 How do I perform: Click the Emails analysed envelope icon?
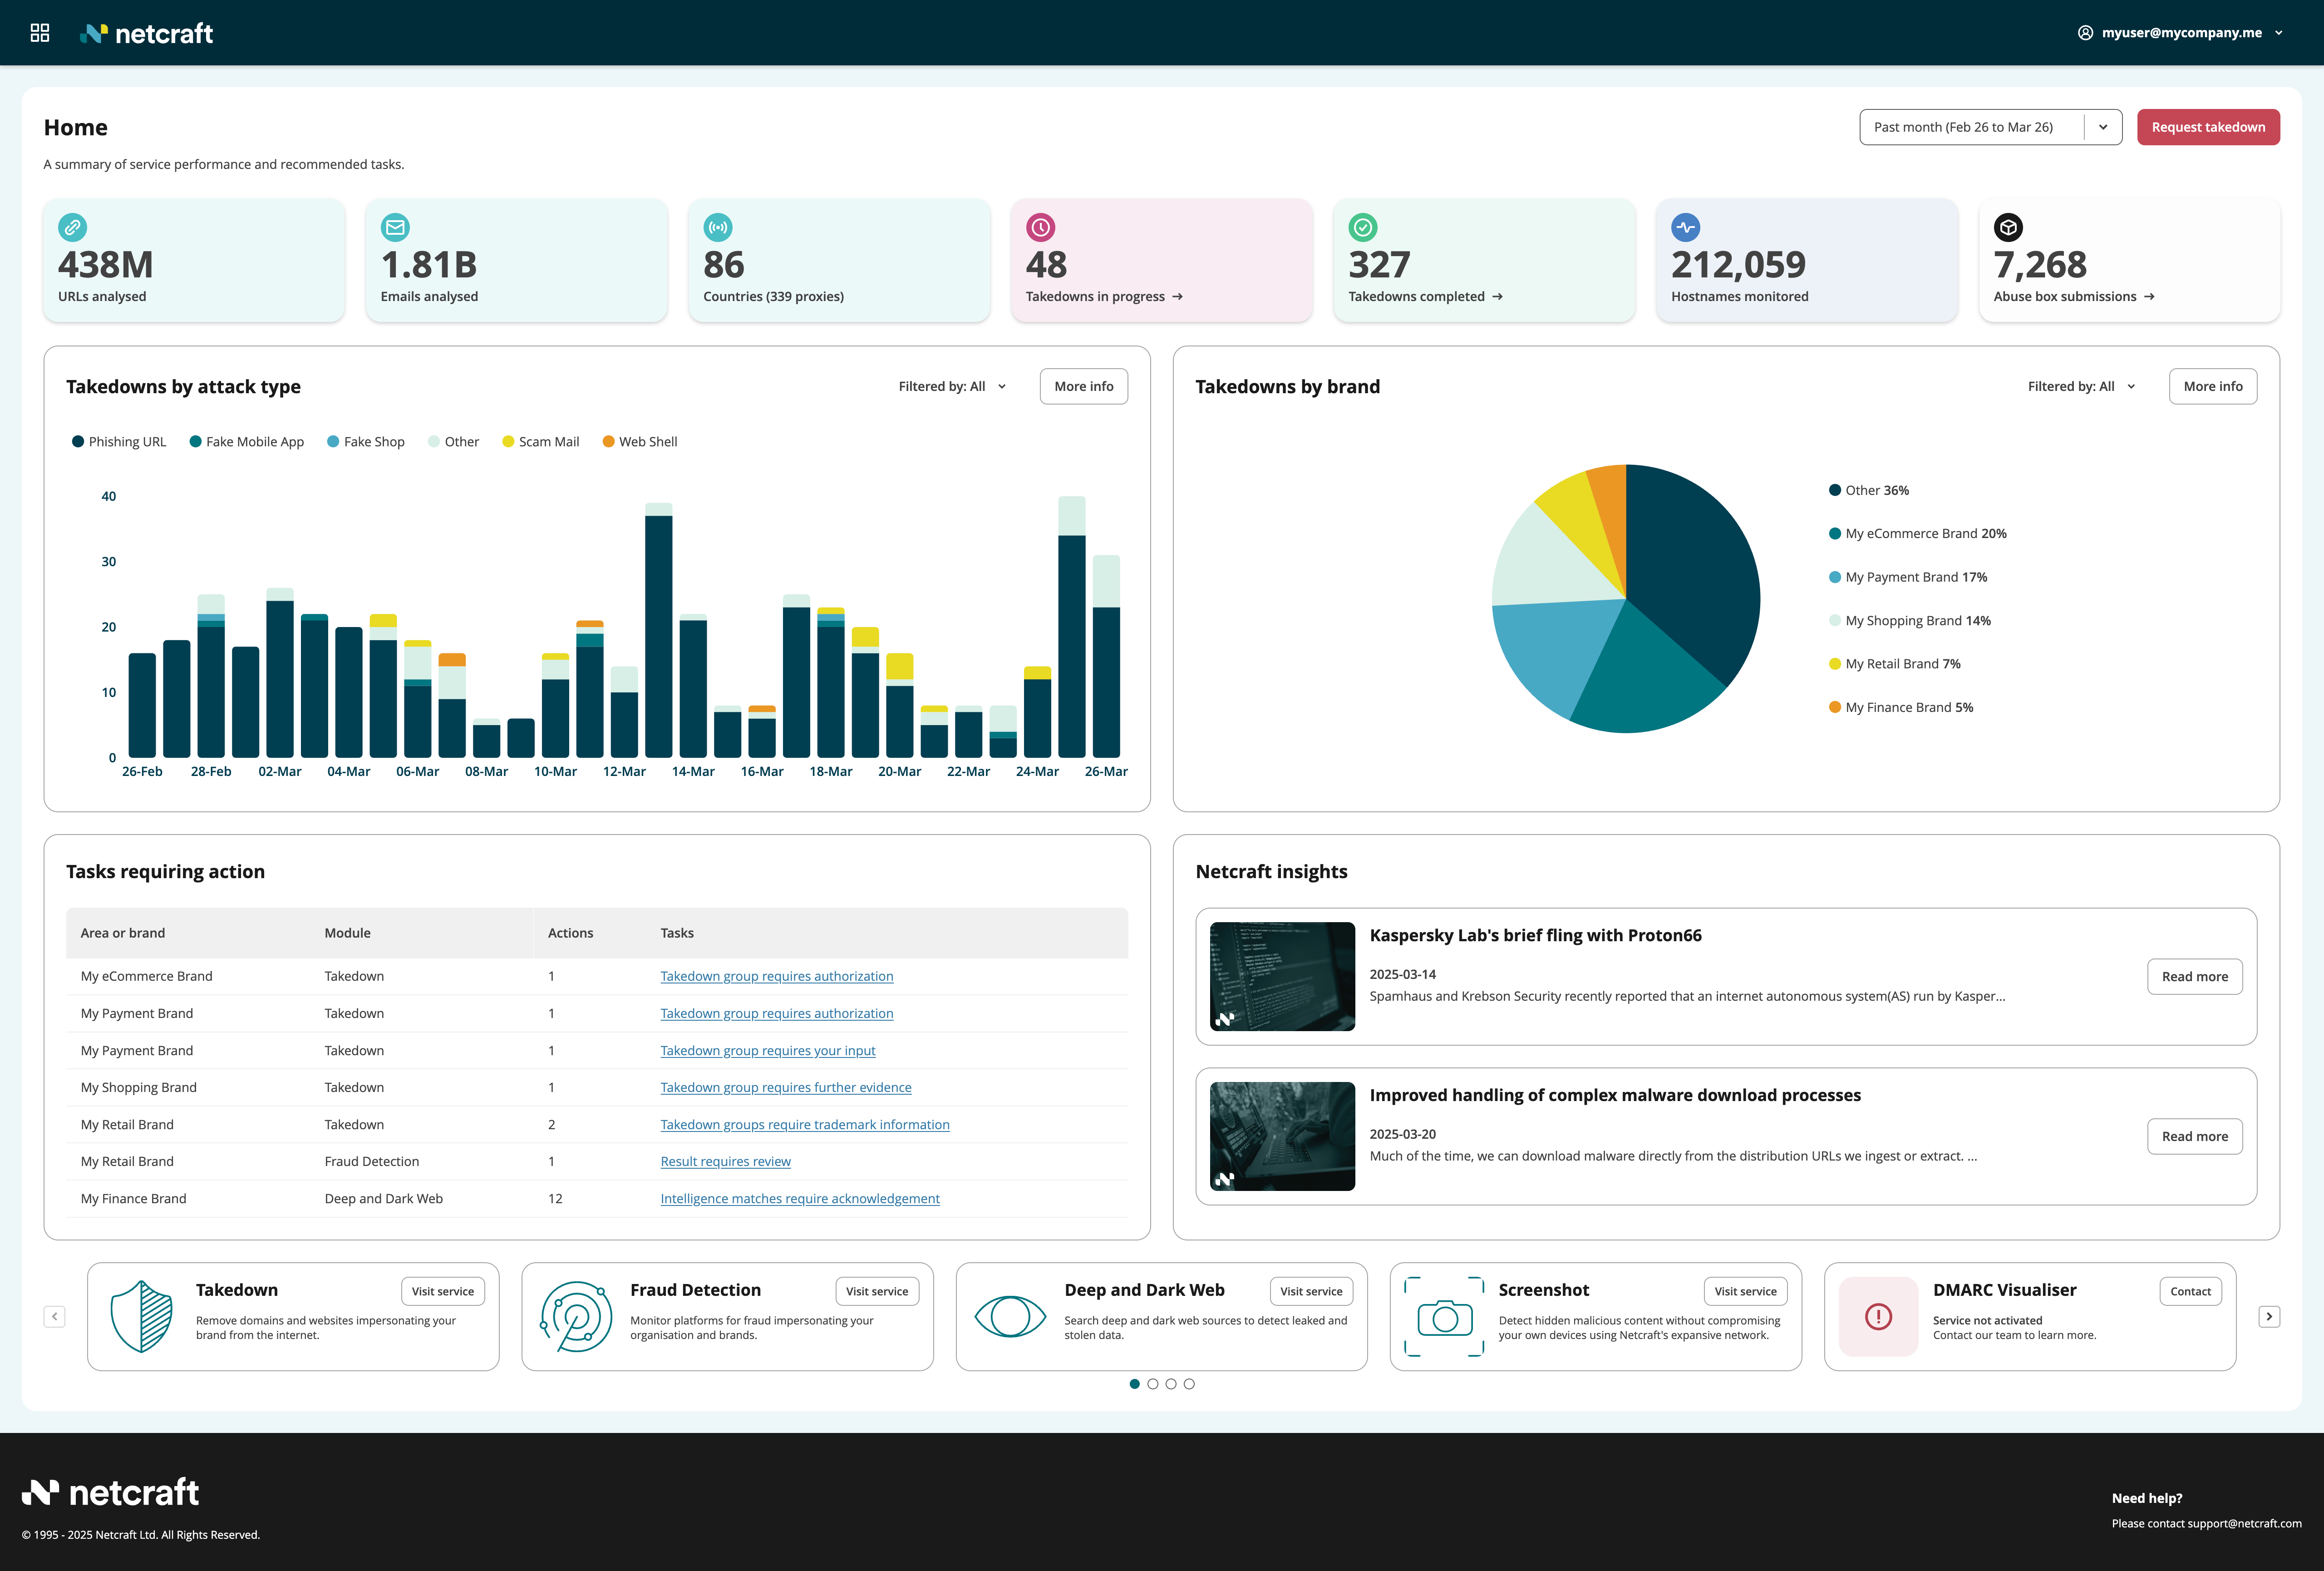[x=395, y=227]
